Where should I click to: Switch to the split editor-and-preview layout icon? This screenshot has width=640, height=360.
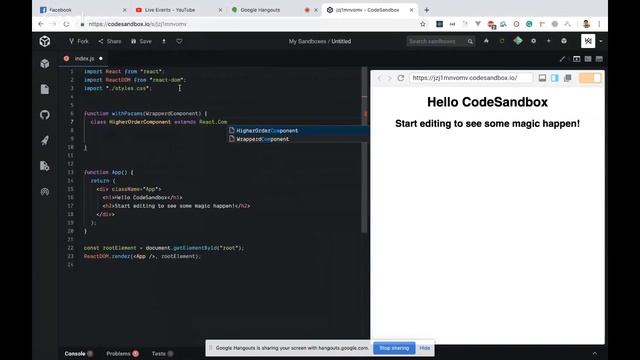click(x=588, y=59)
